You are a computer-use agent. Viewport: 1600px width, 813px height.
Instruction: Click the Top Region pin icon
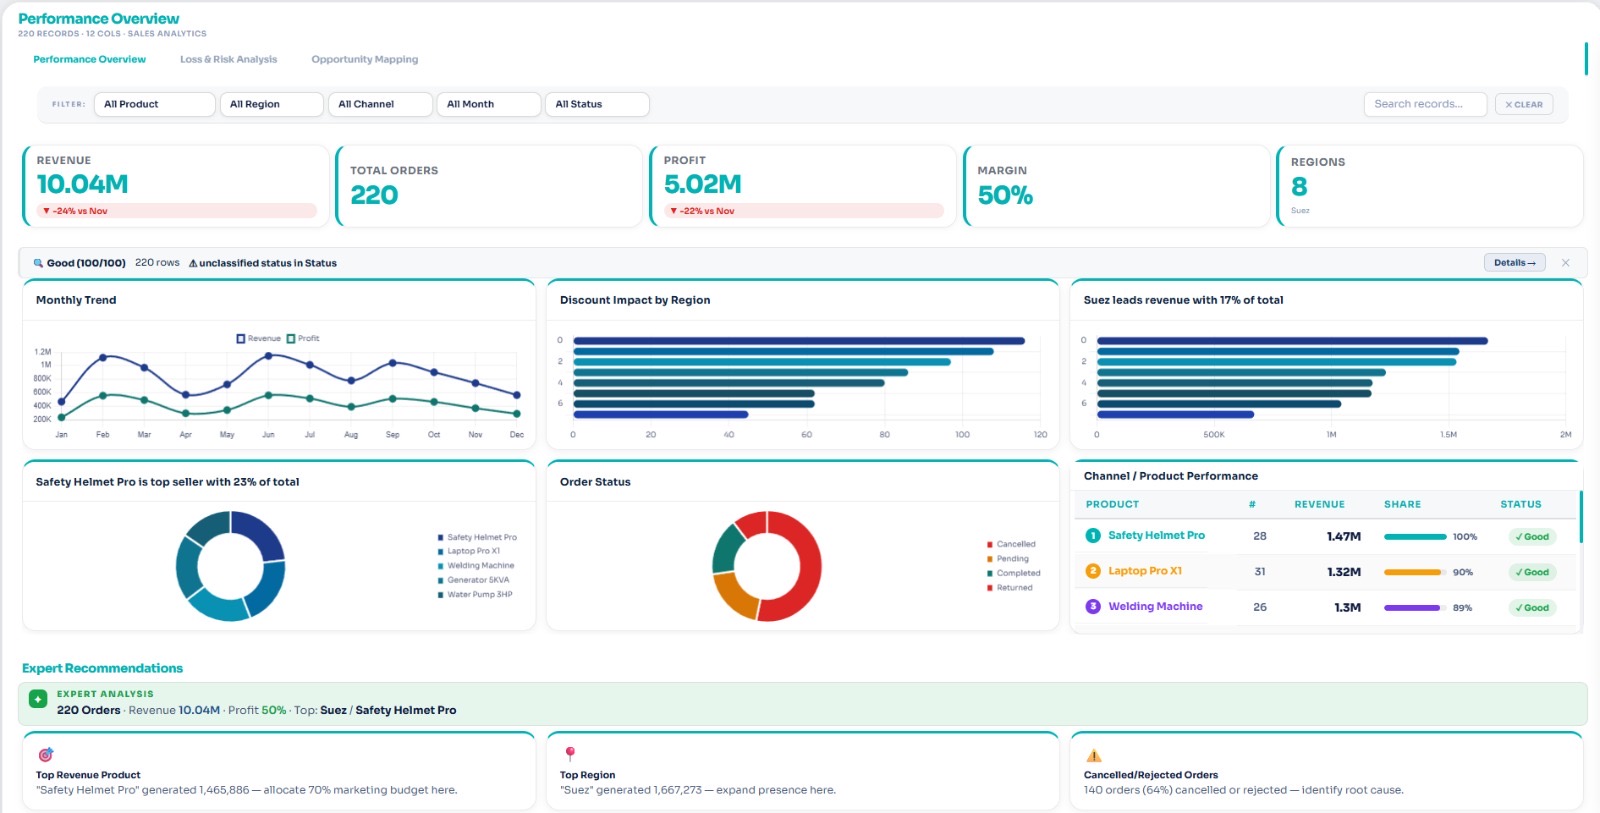pyautogui.click(x=570, y=754)
